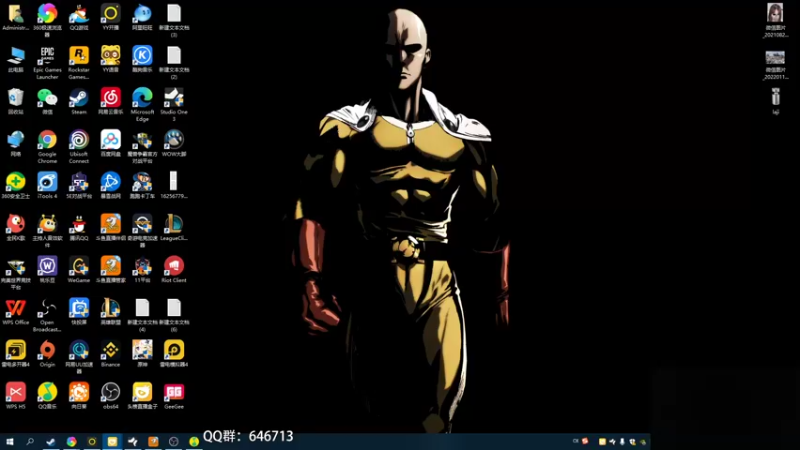Select the active yellow app in taskbar

click(112, 442)
